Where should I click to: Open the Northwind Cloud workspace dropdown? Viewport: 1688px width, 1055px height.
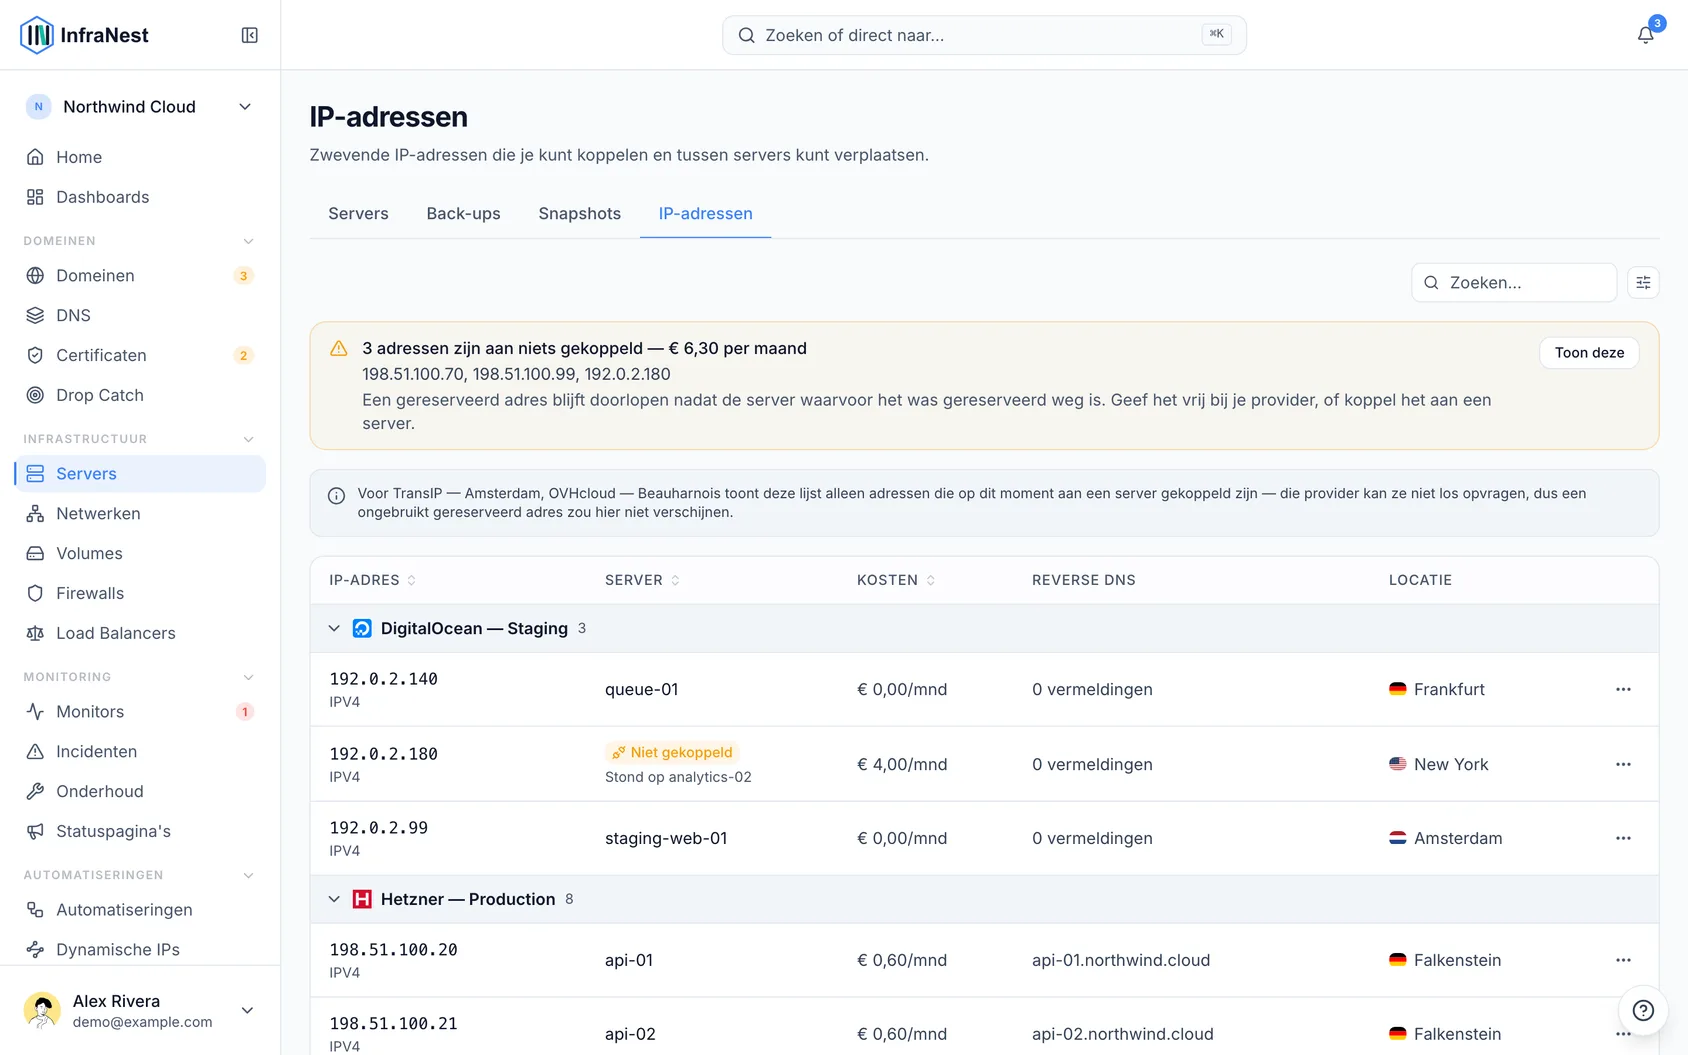140,107
